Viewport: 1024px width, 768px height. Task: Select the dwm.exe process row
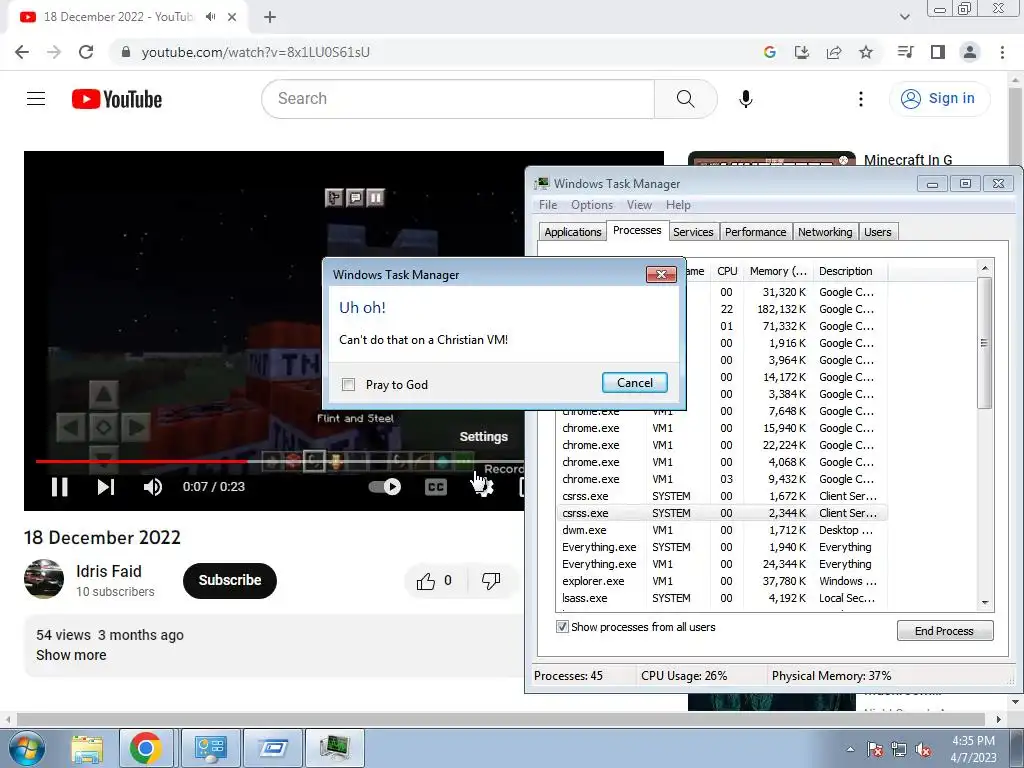(x=722, y=530)
